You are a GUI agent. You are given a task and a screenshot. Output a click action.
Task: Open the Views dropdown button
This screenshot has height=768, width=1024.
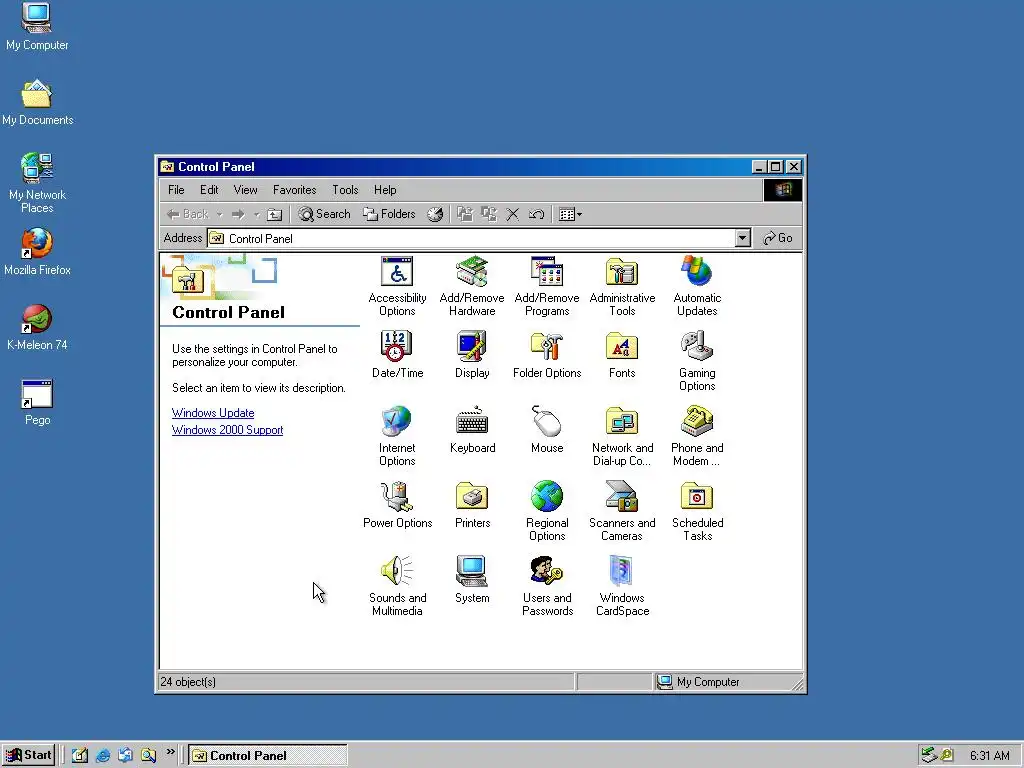[570, 214]
